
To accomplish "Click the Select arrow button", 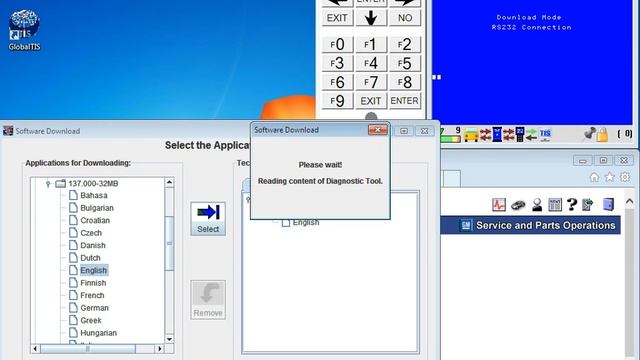I will click(x=208, y=219).
